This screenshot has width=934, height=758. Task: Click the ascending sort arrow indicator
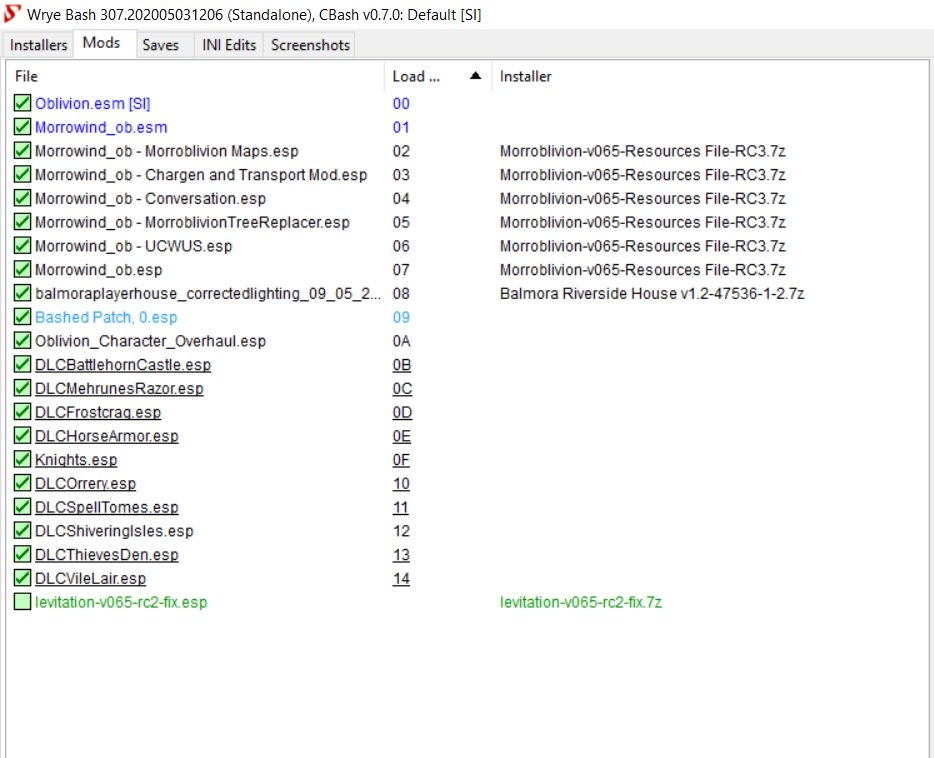pos(475,76)
